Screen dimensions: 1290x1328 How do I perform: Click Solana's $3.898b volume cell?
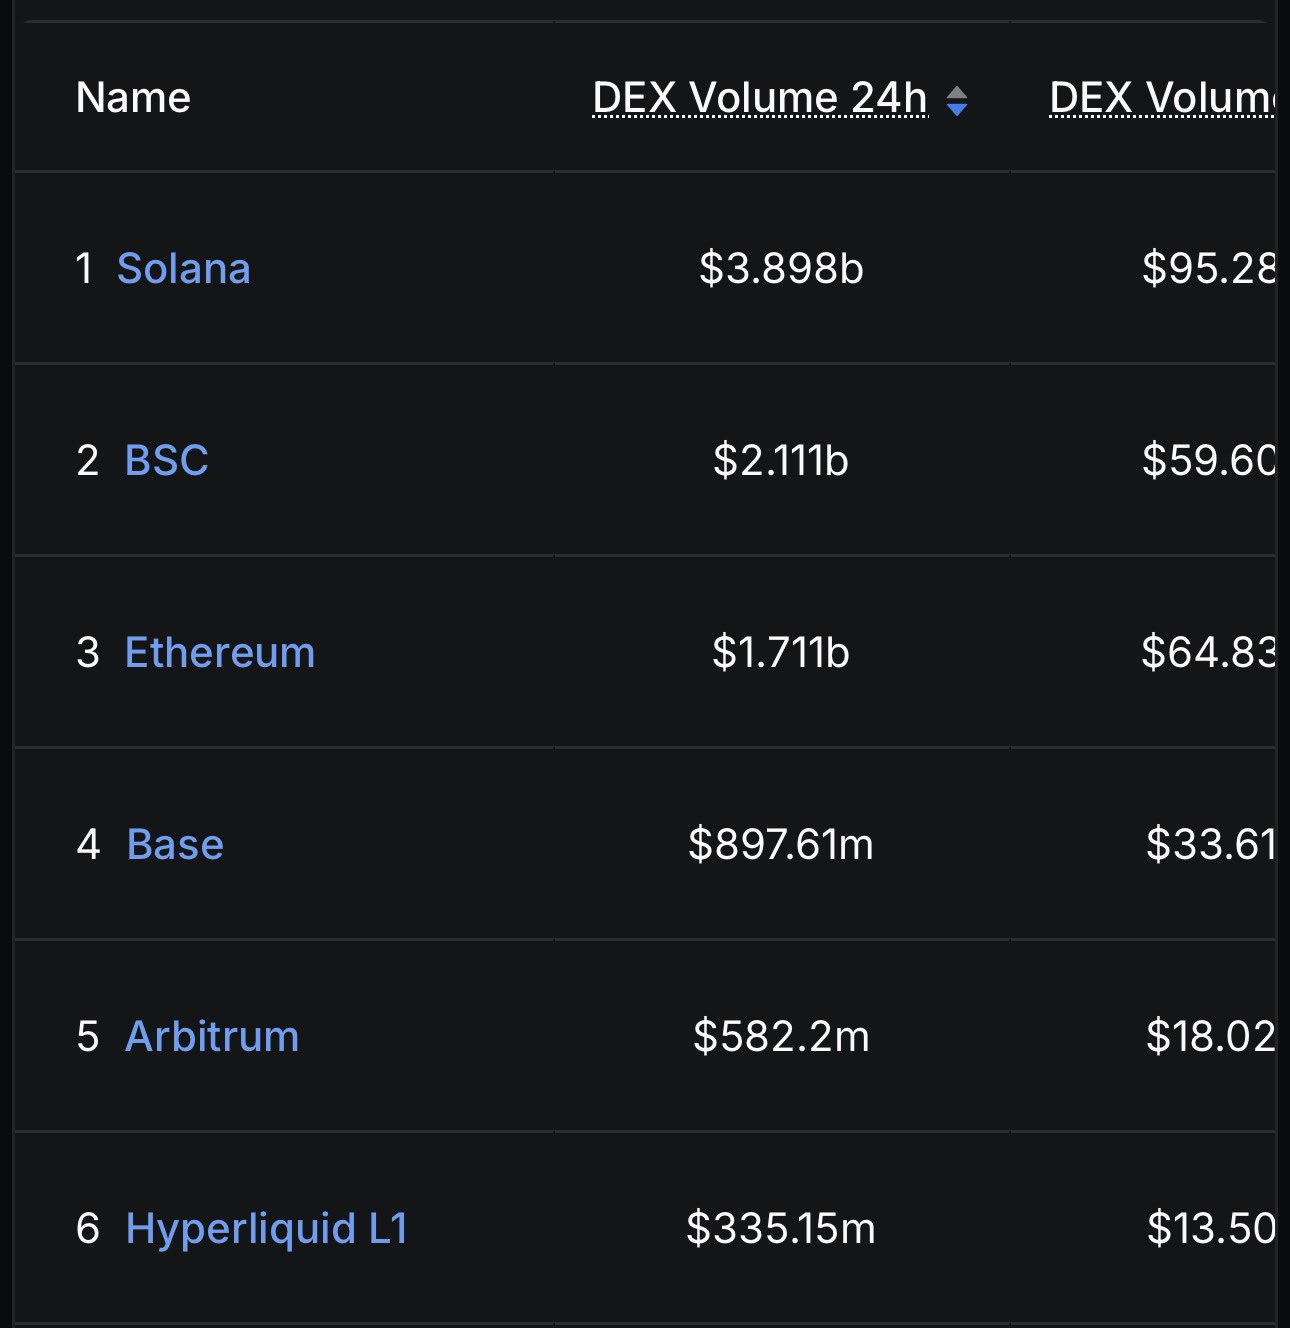click(781, 268)
